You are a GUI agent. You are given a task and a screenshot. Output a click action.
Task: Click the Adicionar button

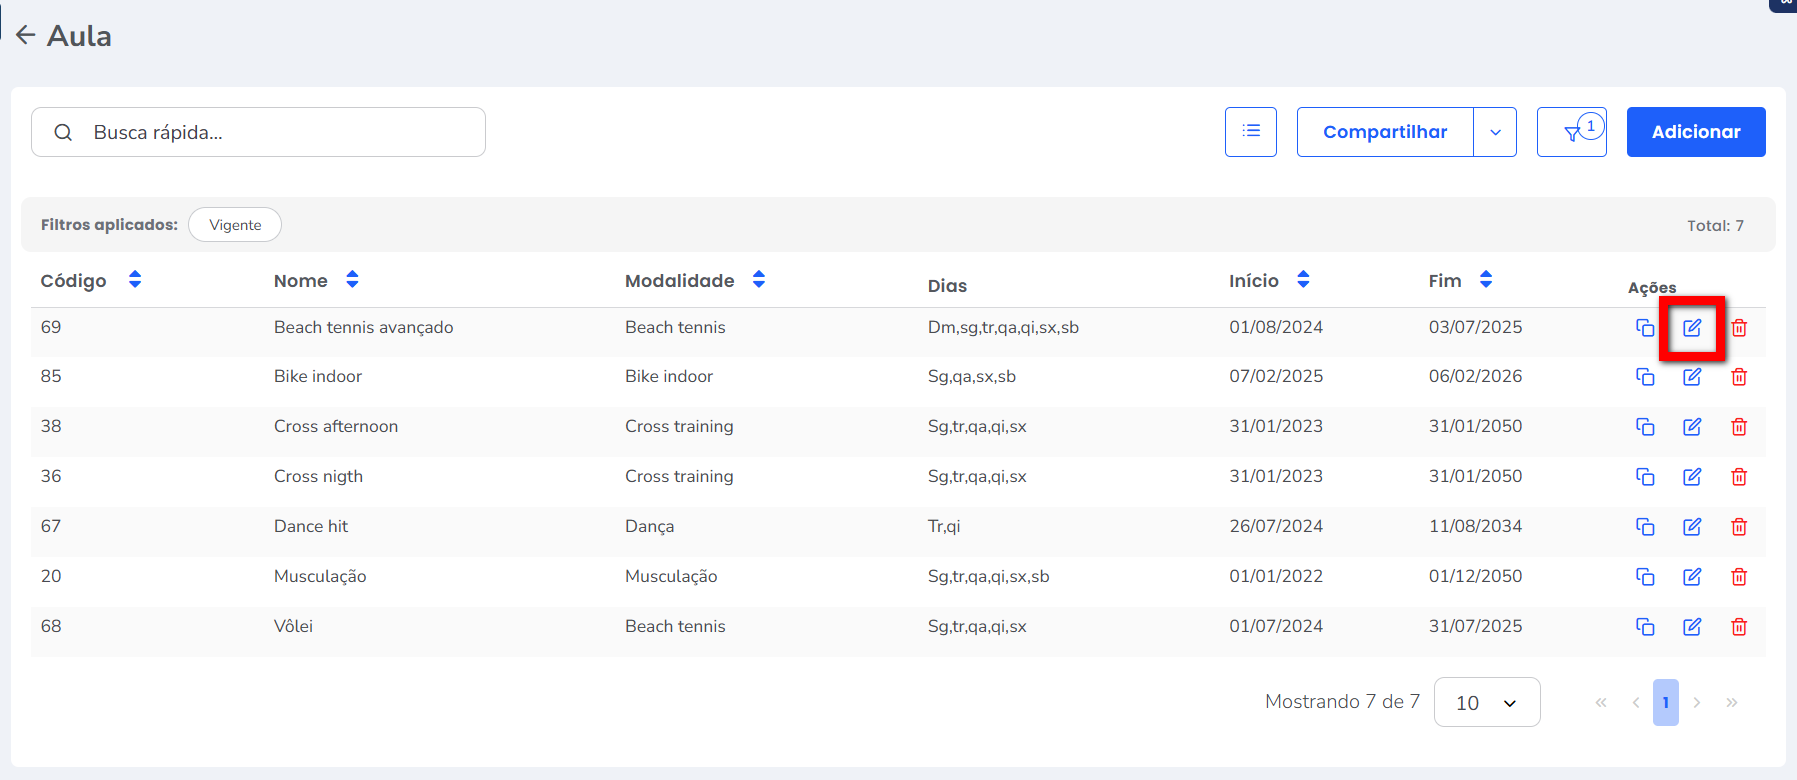1696,132
